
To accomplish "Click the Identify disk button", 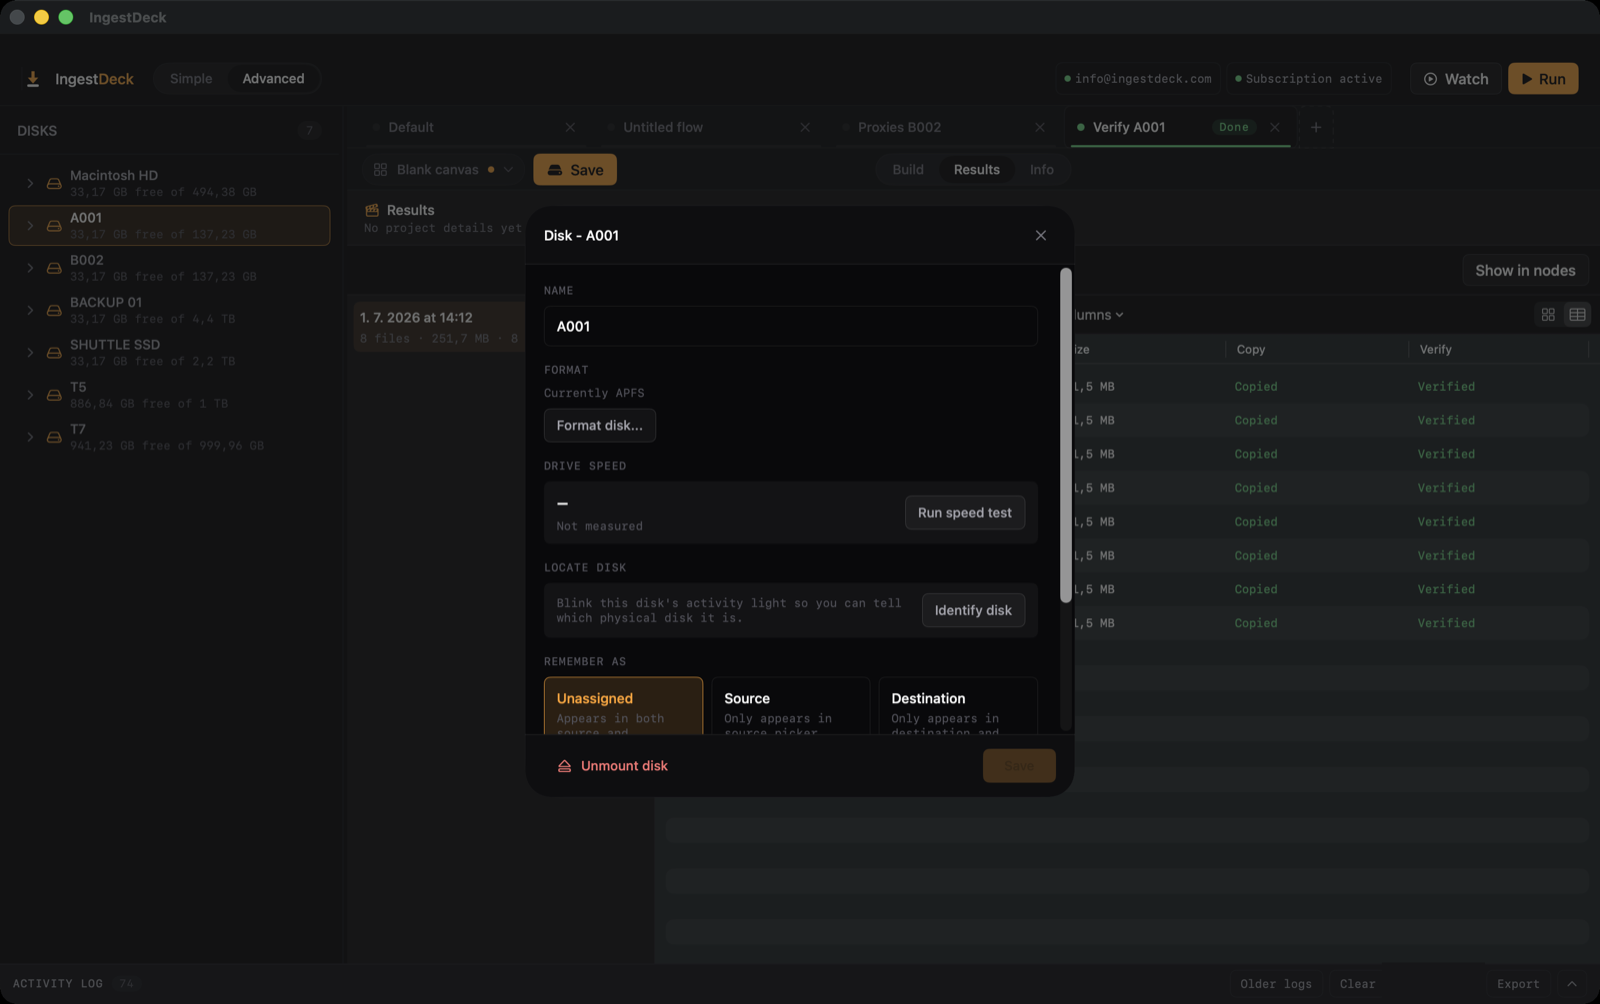I will pyautogui.click(x=973, y=611).
